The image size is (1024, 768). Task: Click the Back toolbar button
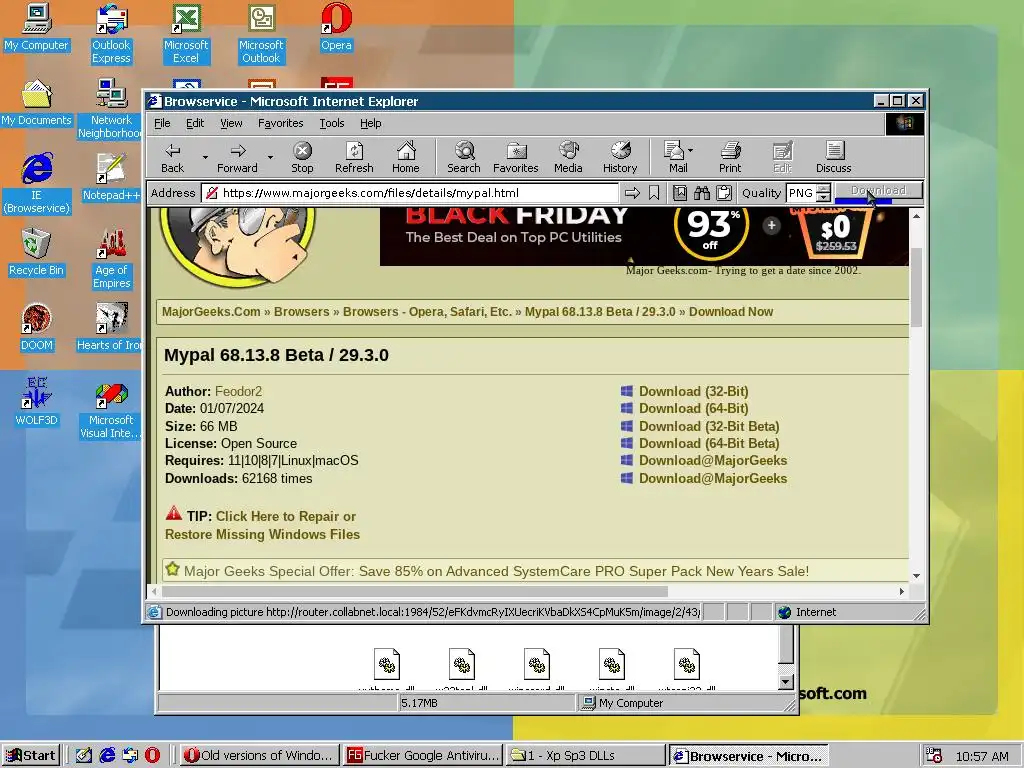[172, 158]
